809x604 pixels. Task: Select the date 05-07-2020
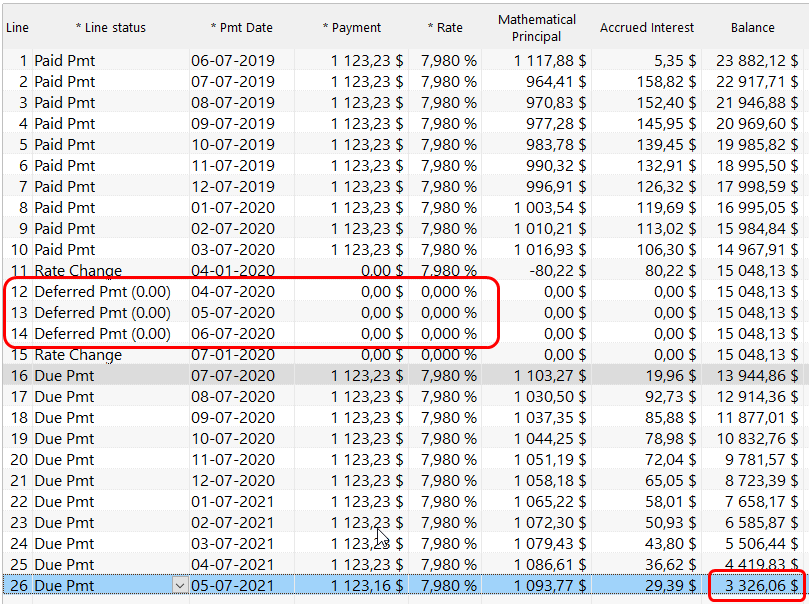(x=233, y=313)
